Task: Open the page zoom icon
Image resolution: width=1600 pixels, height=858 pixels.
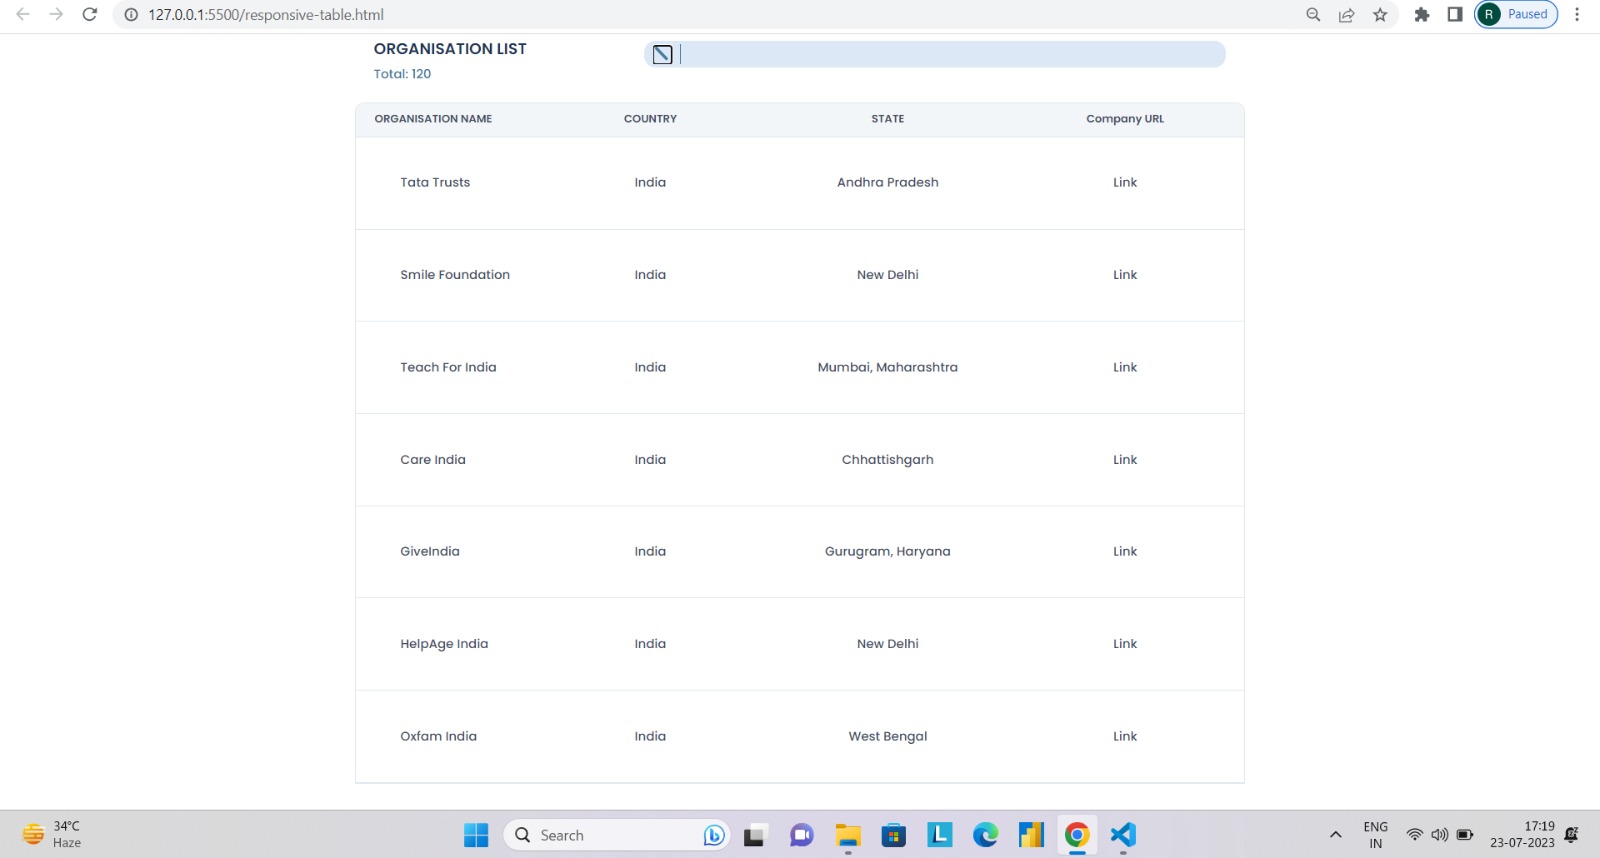Action: (1313, 15)
